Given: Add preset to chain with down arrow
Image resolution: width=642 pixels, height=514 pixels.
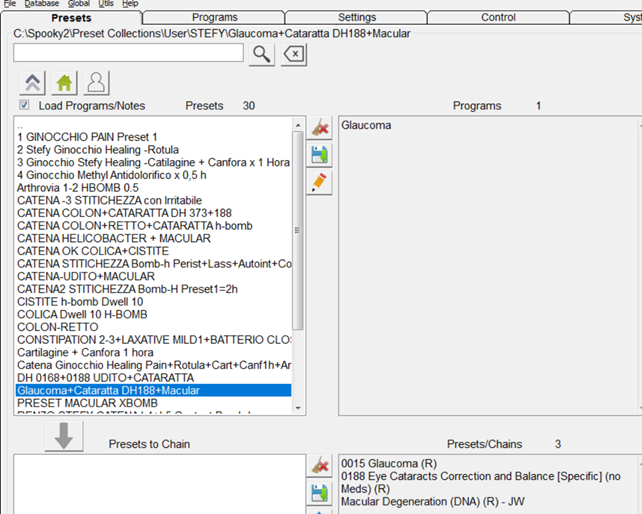Looking at the screenshot, I should (63, 436).
